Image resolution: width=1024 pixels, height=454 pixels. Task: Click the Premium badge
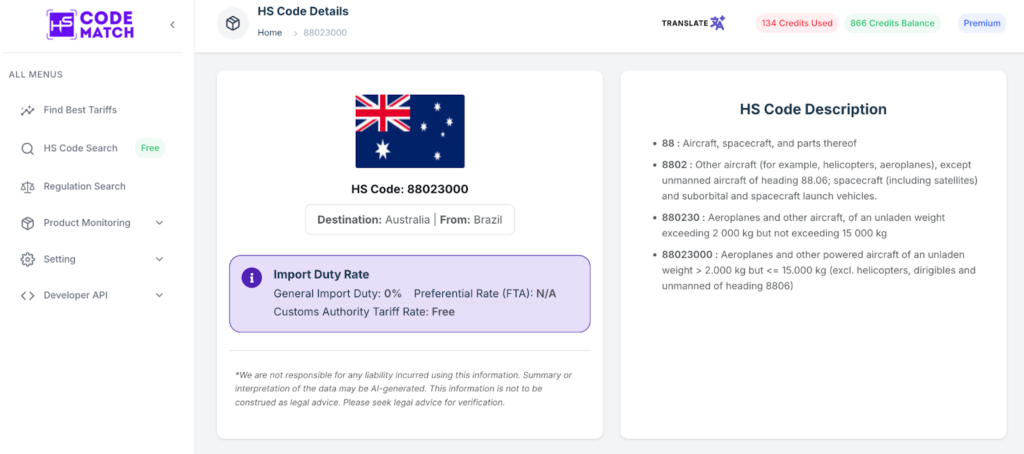pyautogui.click(x=982, y=24)
